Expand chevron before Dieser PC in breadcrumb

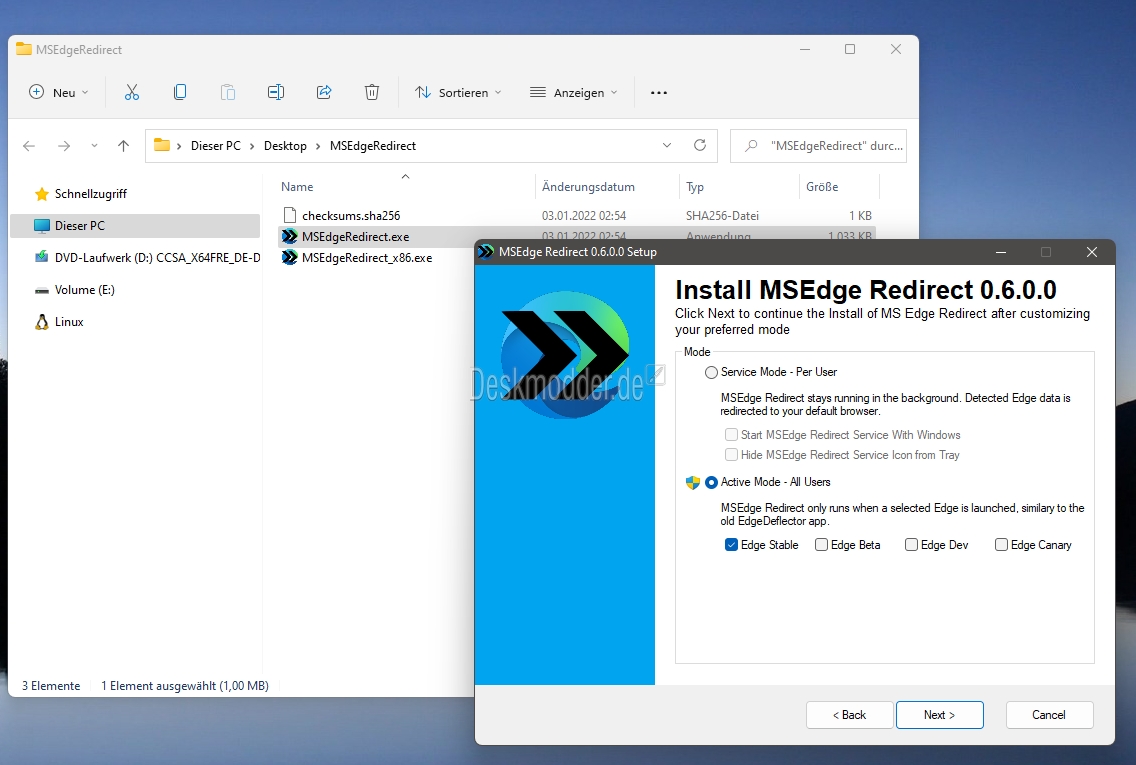click(179, 146)
